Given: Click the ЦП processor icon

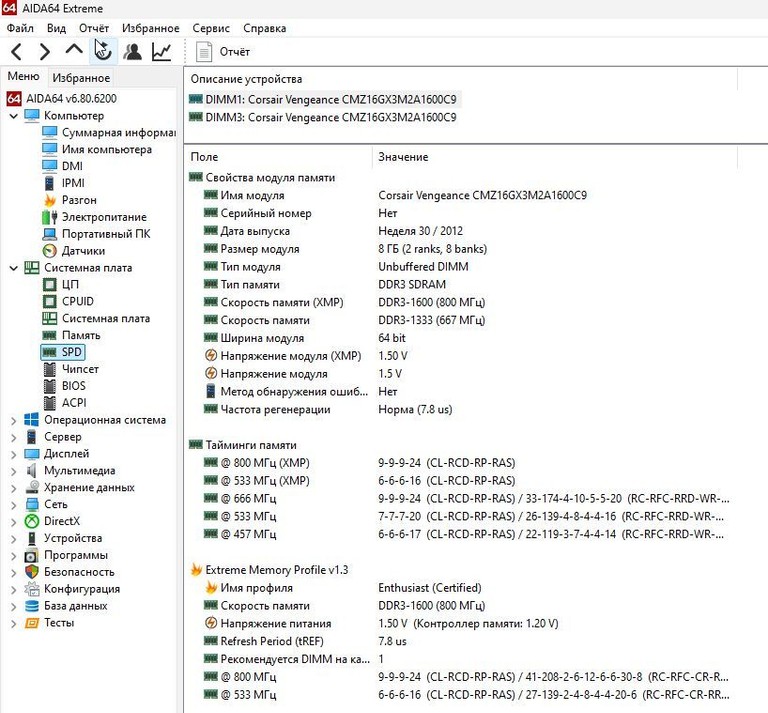Looking at the screenshot, I should [49, 285].
